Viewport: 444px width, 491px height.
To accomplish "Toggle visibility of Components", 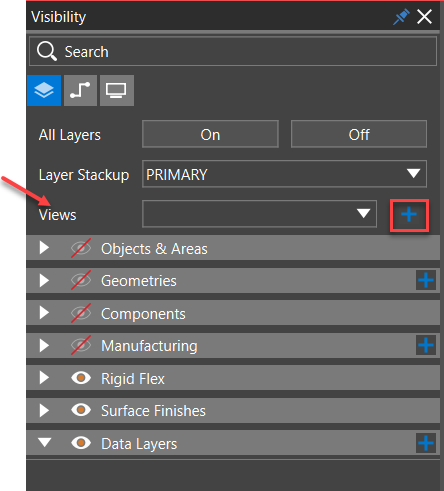I will click(81, 313).
